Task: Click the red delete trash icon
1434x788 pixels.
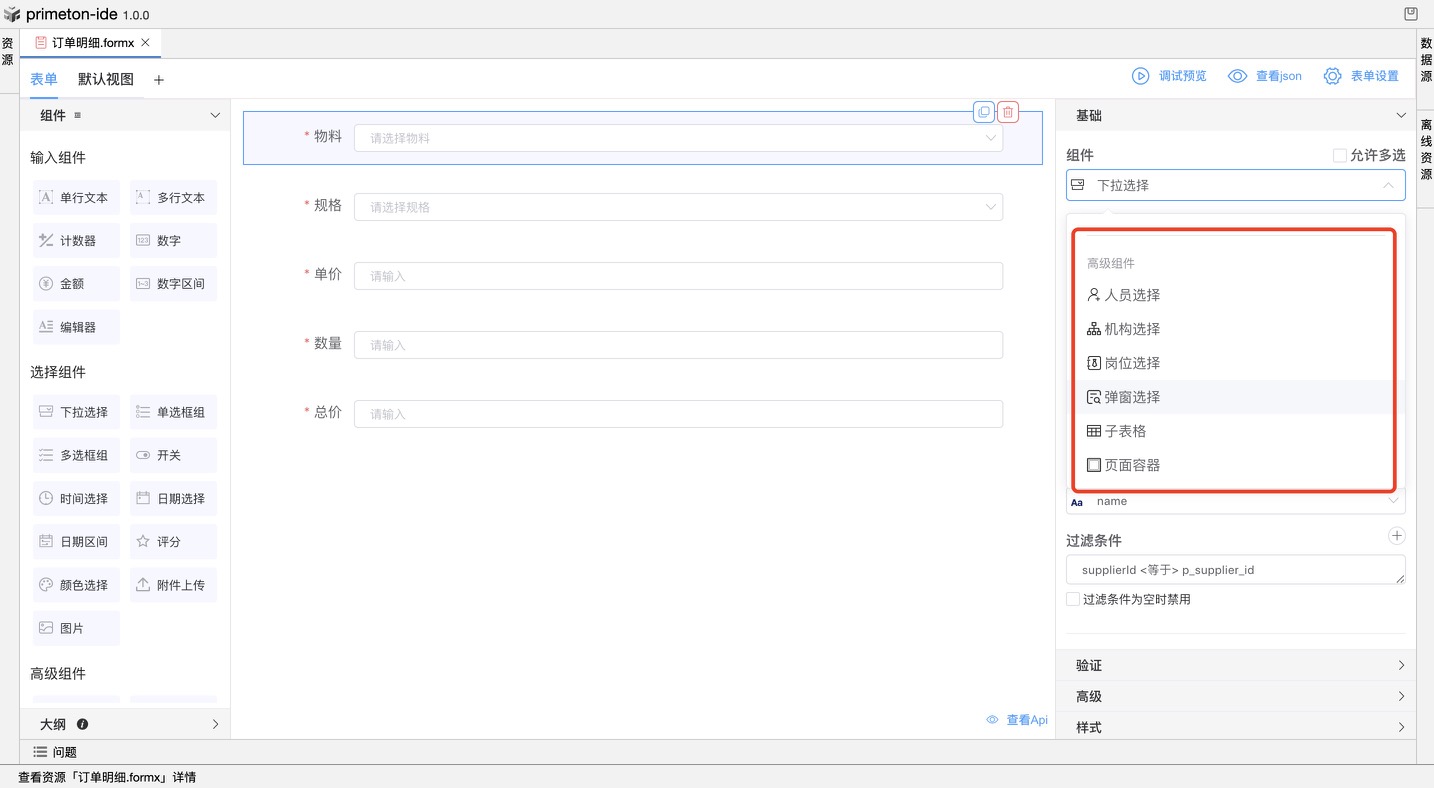Action: pos(1008,112)
